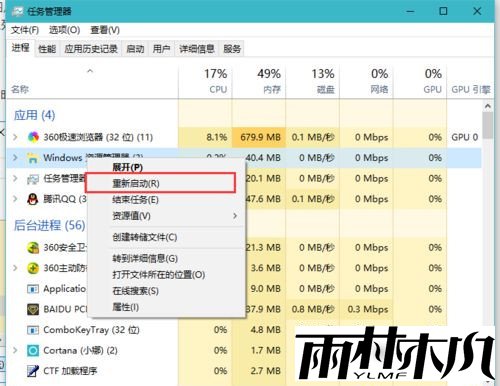Open the 选项(O) menu
This screenshot has width=500, height=386.
[64, 30]
